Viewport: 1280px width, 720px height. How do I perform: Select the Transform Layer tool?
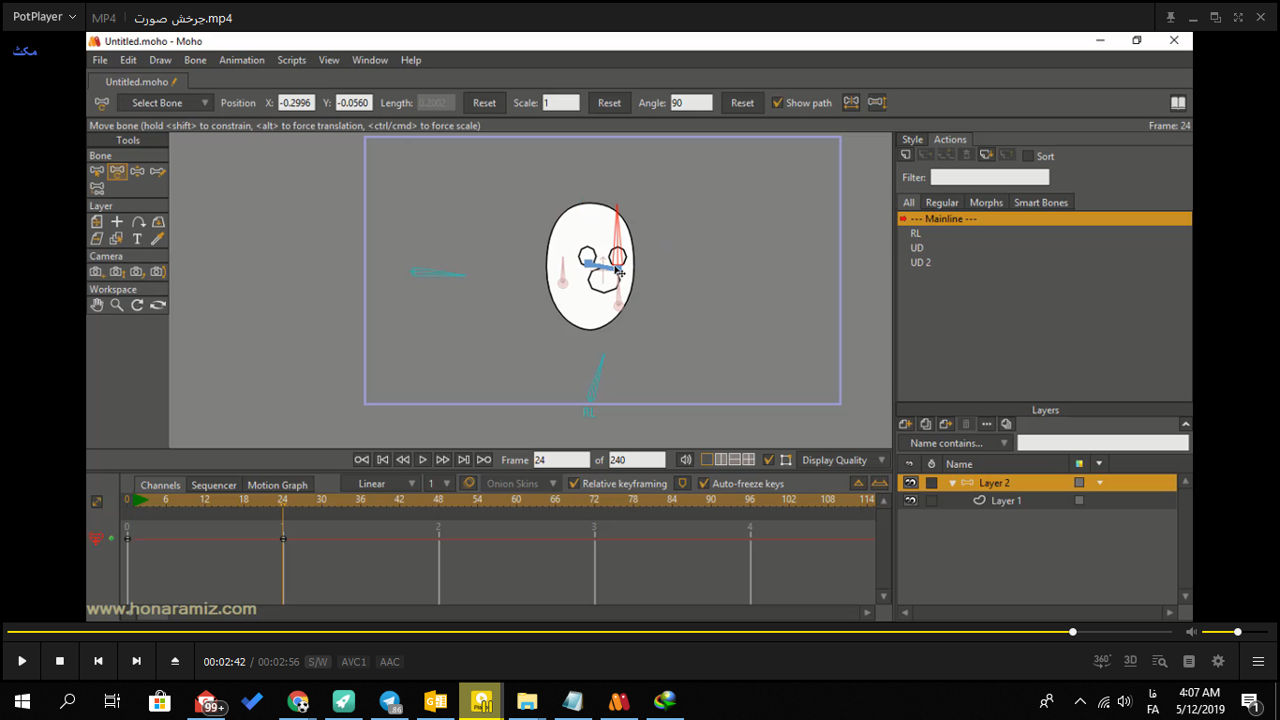[97, 222]
